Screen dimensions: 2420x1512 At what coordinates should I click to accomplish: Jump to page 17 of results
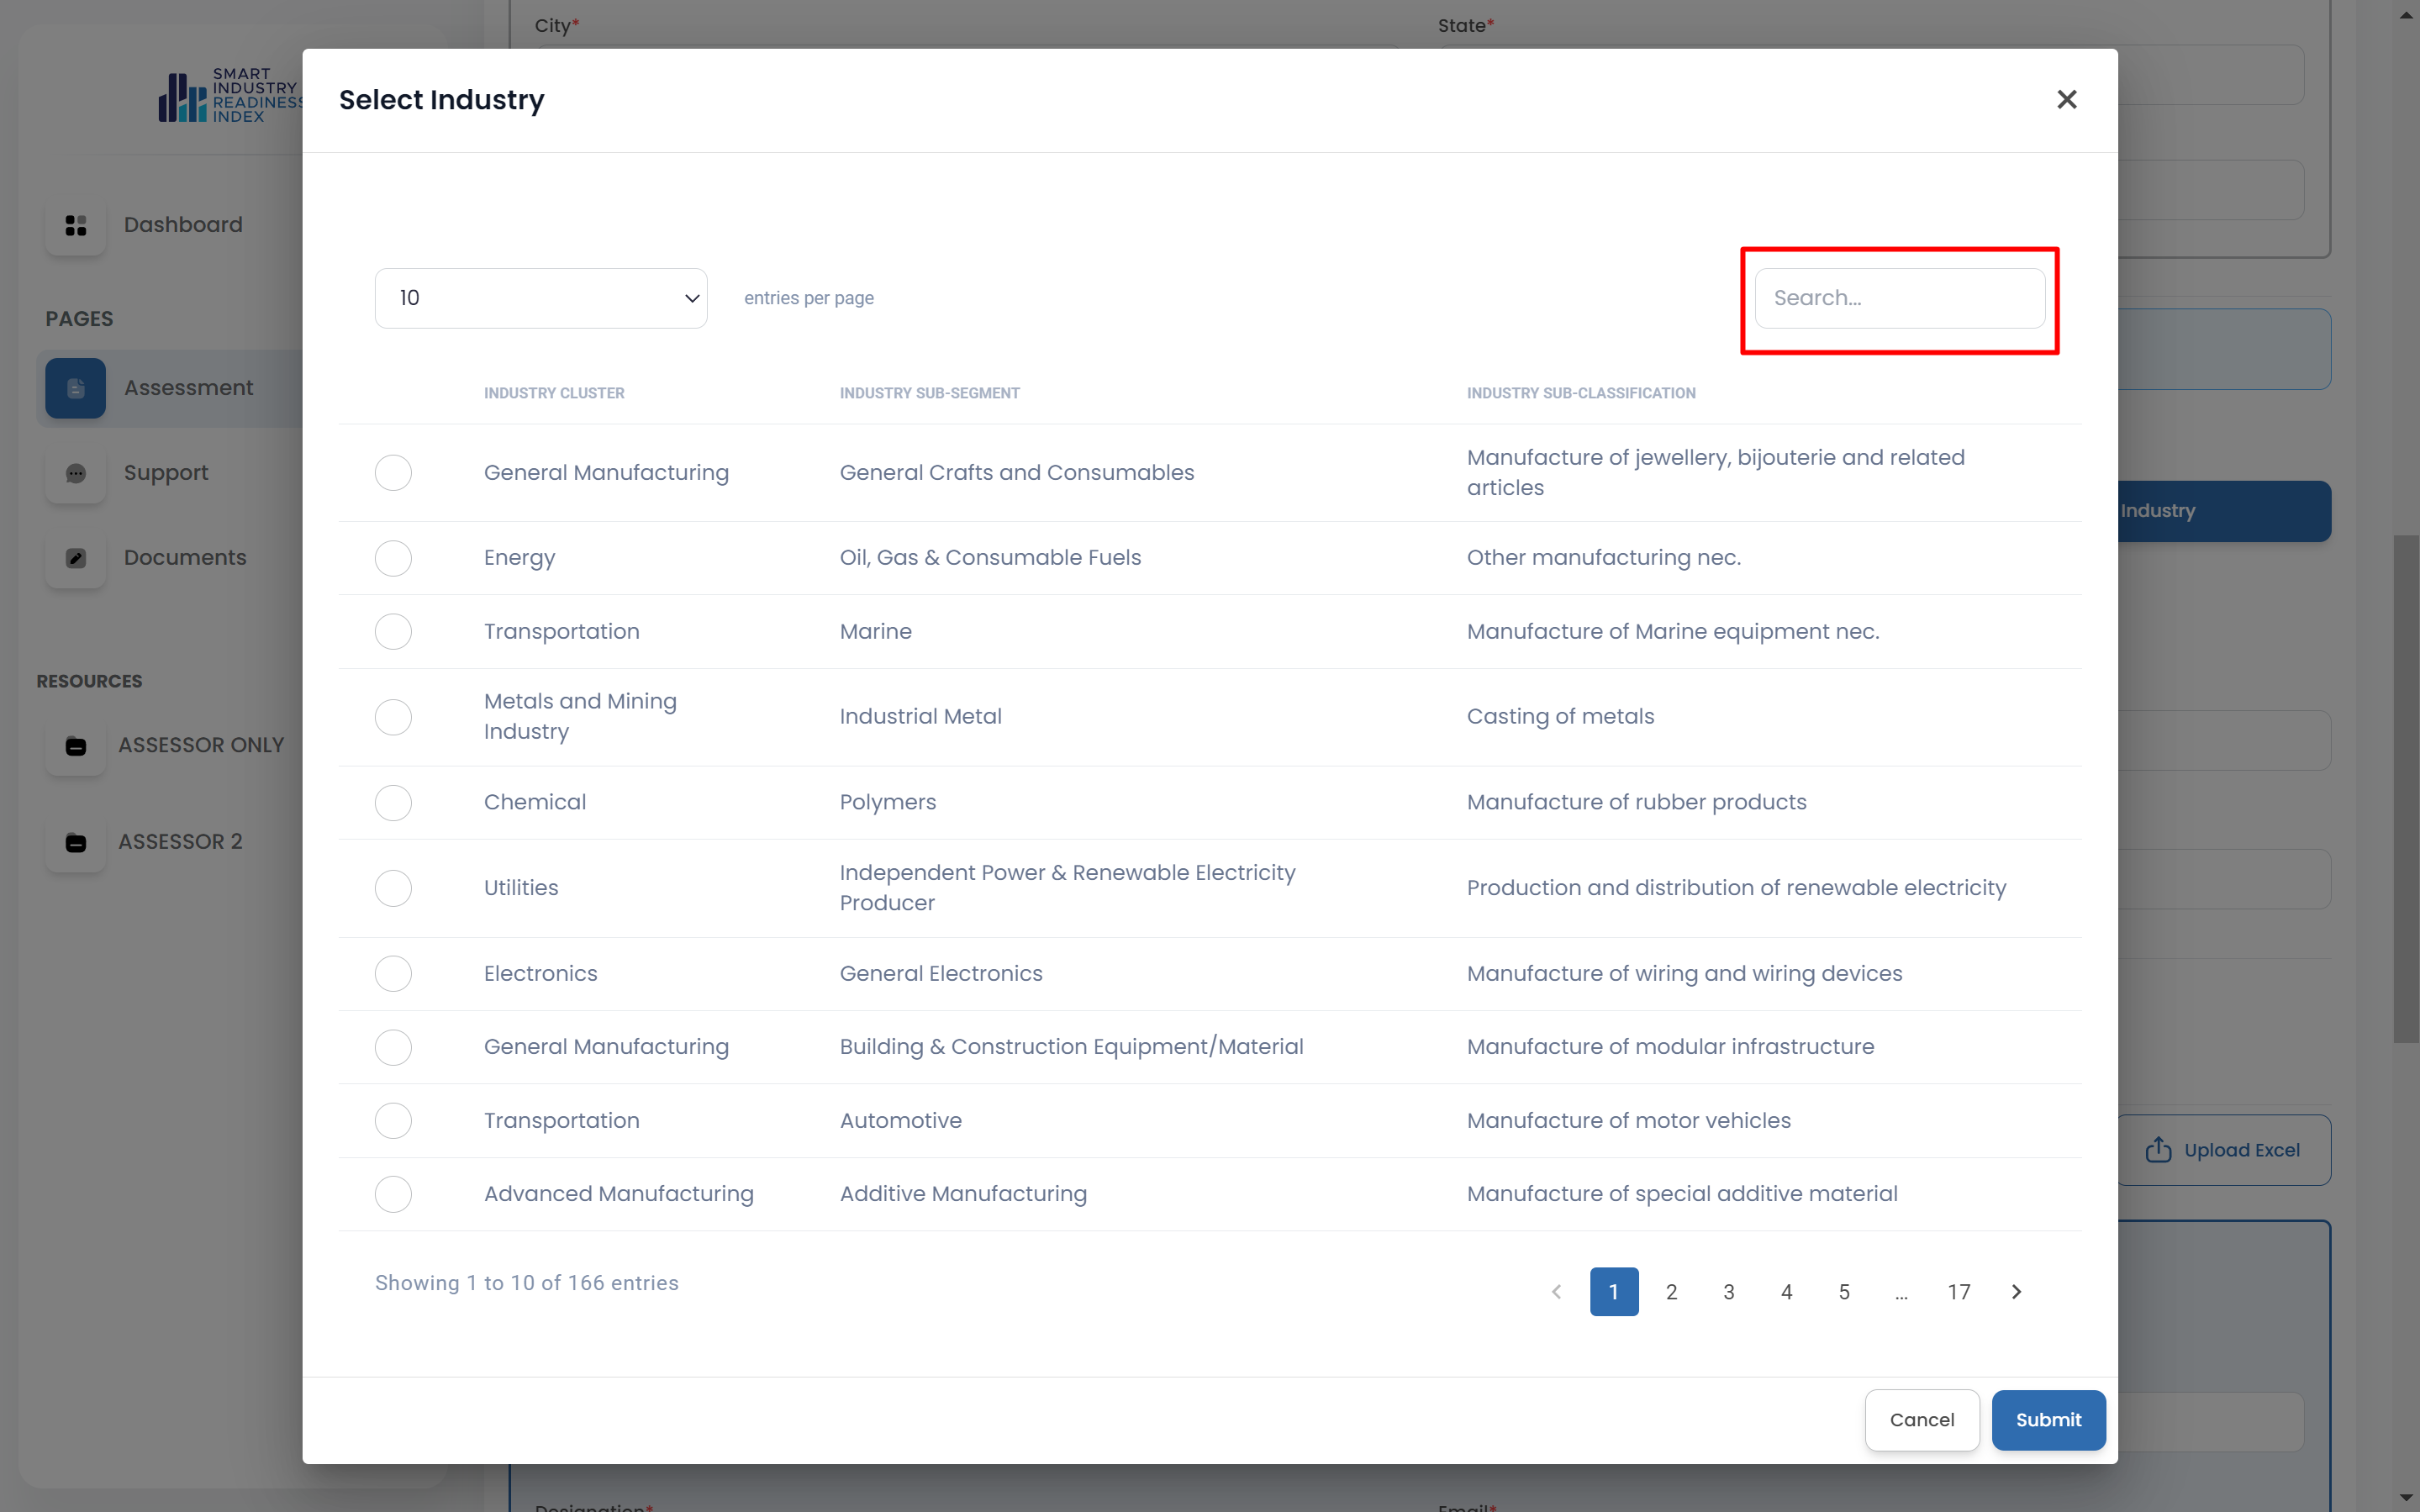tap(1958, 1292)
